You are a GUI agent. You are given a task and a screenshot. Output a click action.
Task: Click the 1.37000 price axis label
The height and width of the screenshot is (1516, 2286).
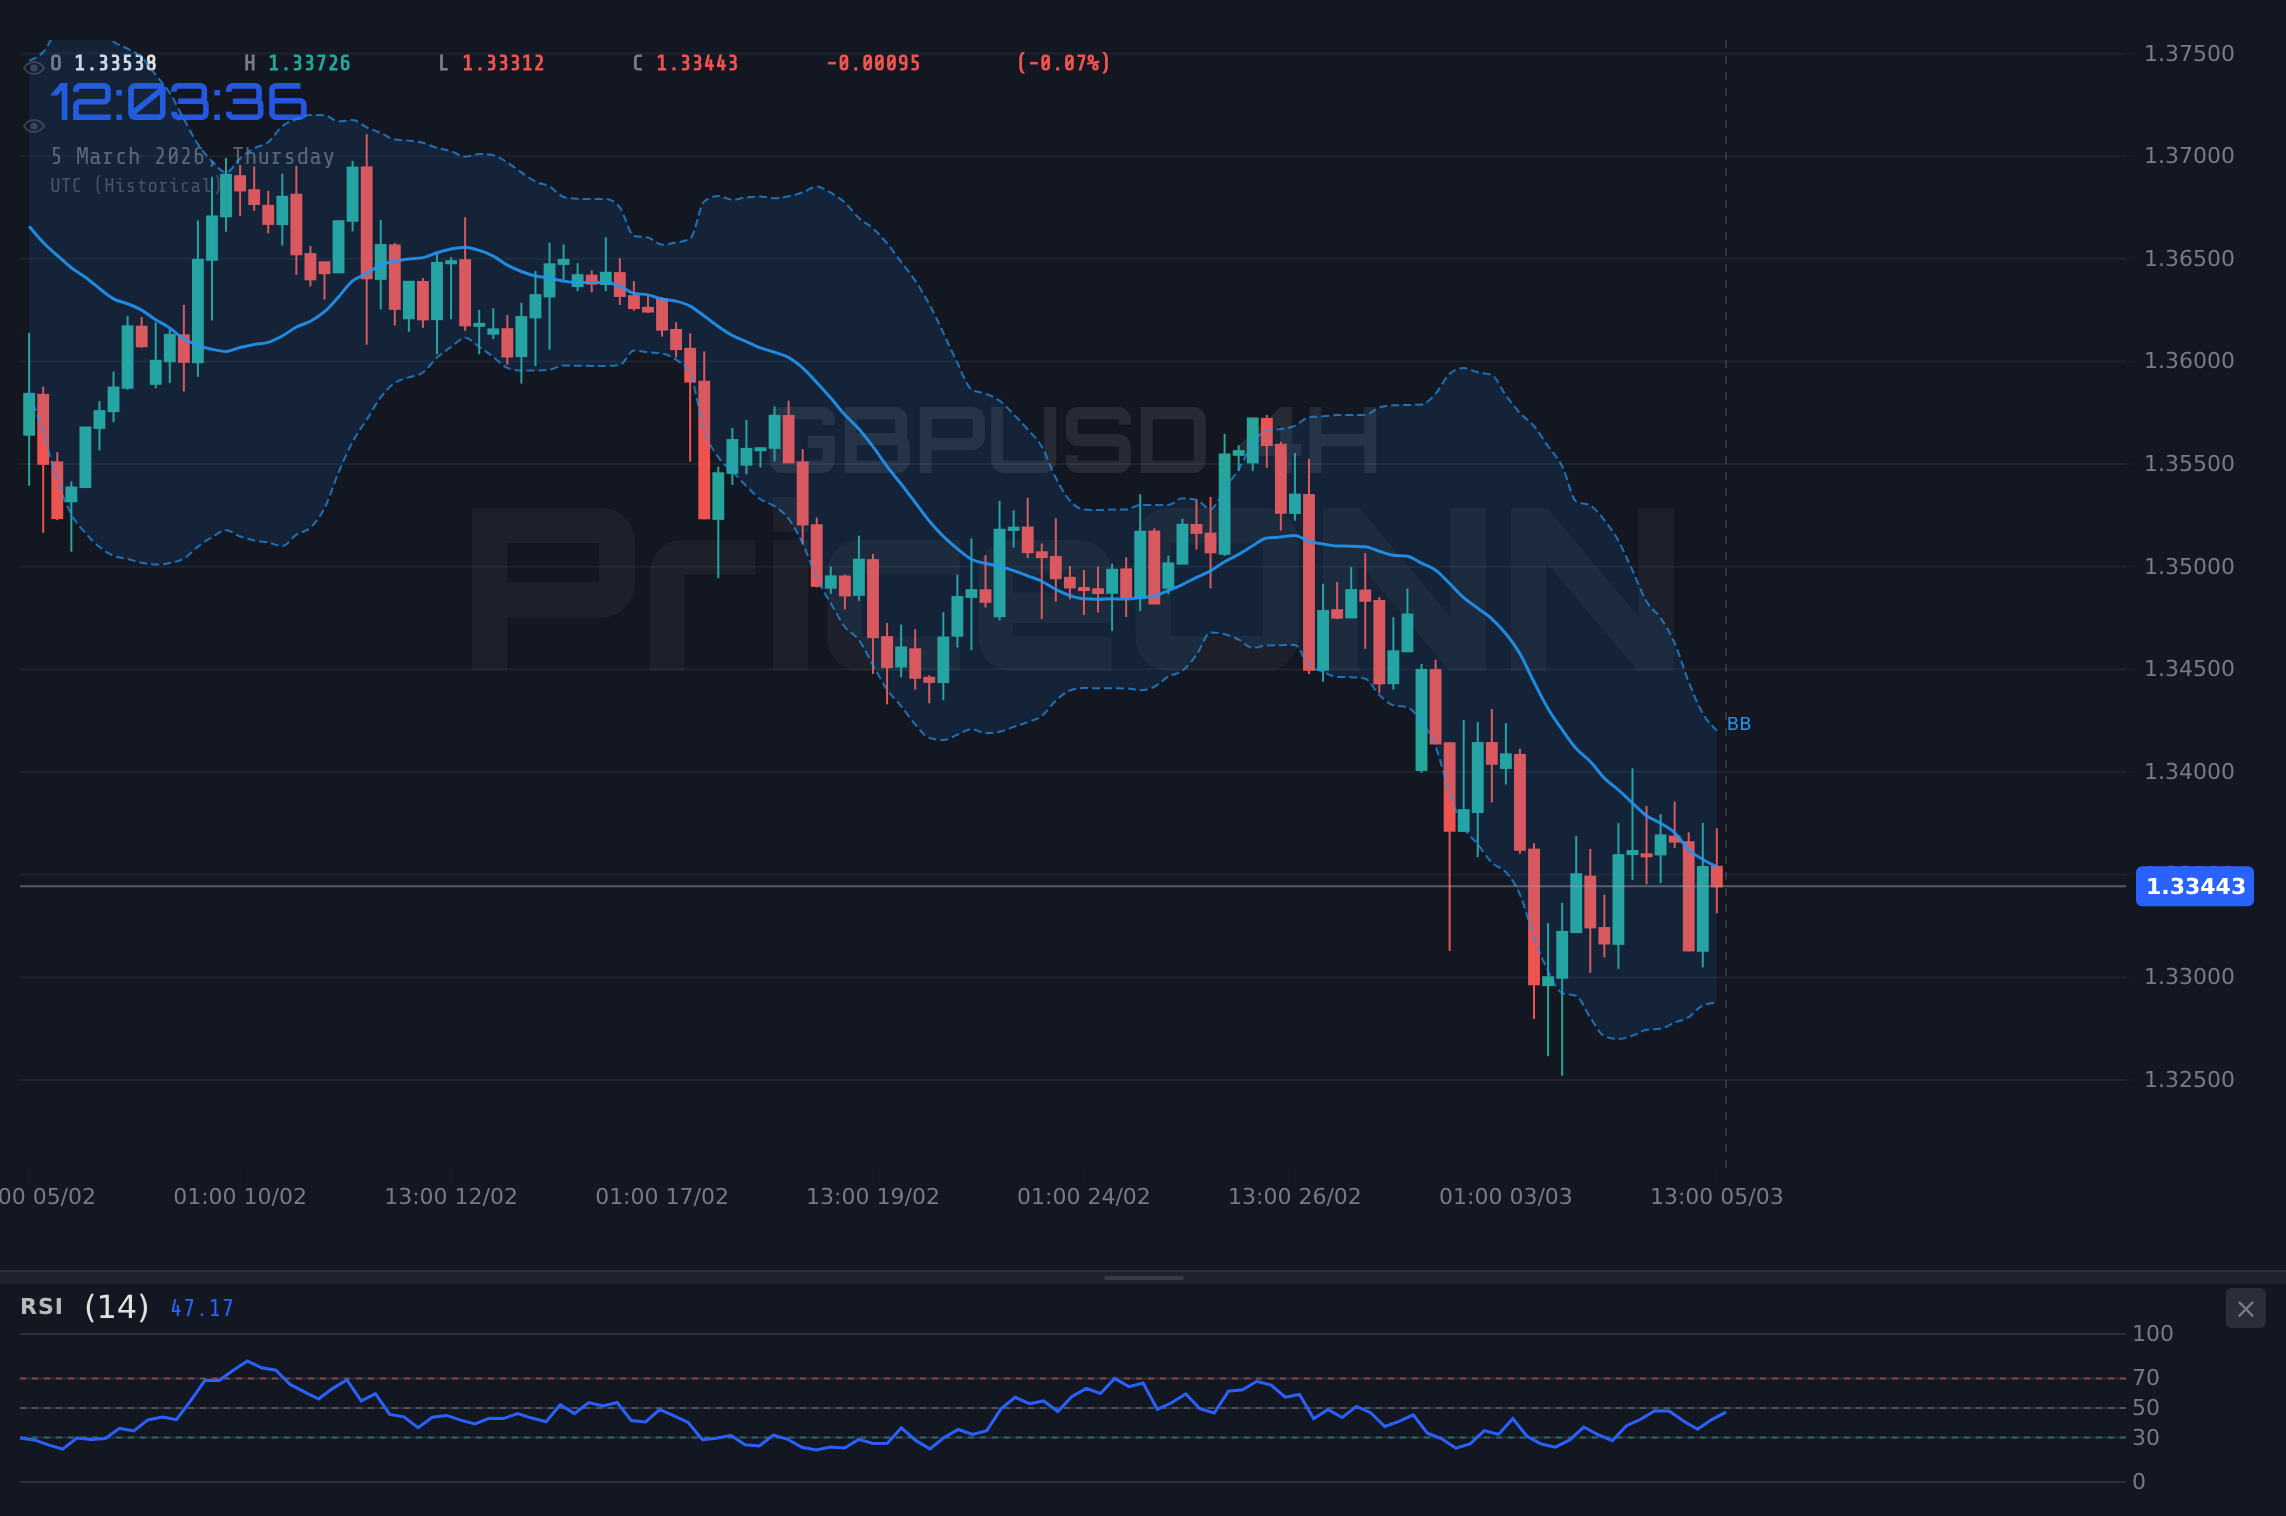pos(2189,155)
